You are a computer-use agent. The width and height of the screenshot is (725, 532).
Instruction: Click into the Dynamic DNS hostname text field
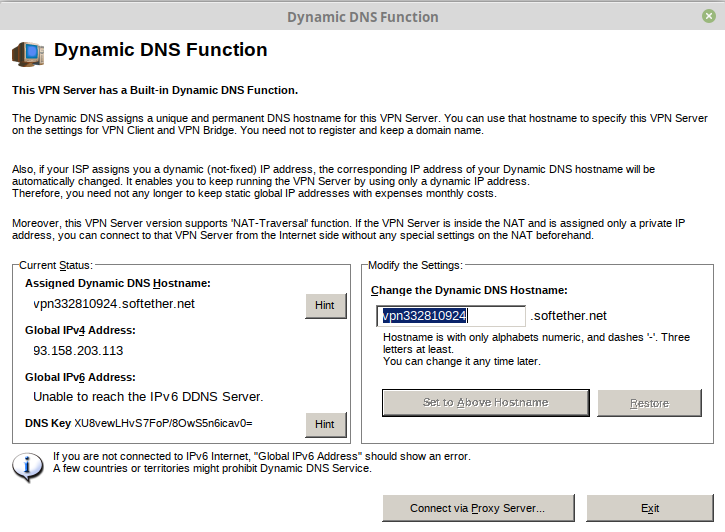pyautogui.click(x=451, y=316)
